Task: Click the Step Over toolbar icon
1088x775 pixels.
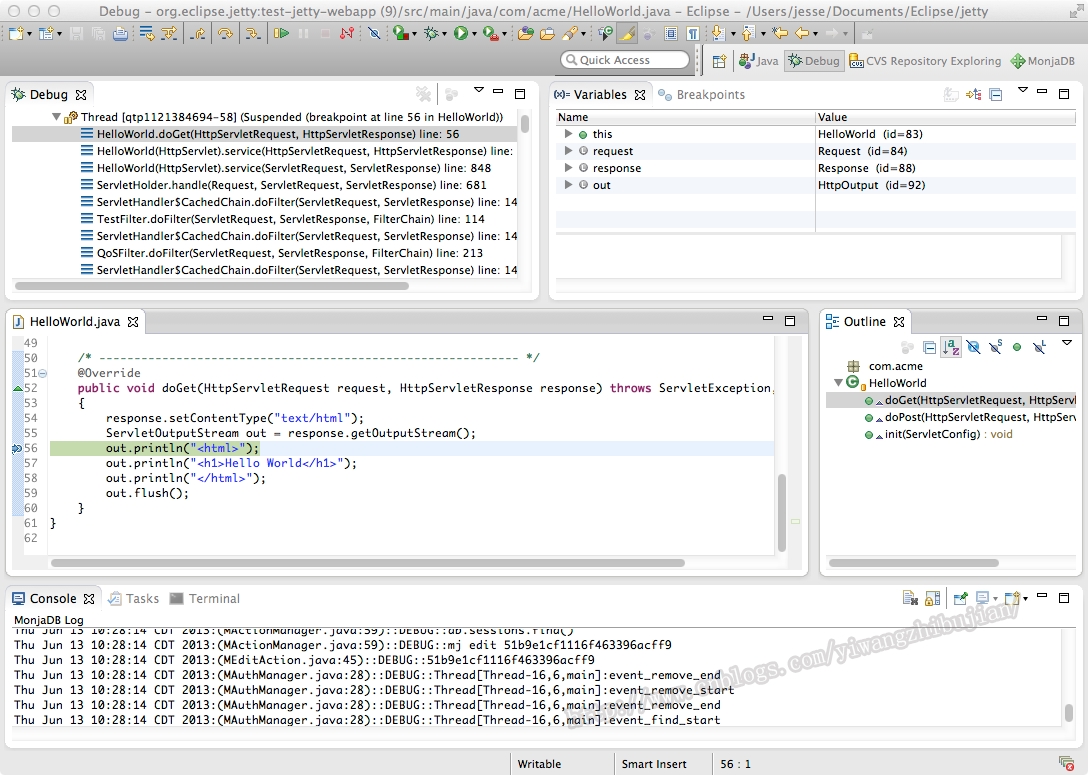Action: pos(225,33)
